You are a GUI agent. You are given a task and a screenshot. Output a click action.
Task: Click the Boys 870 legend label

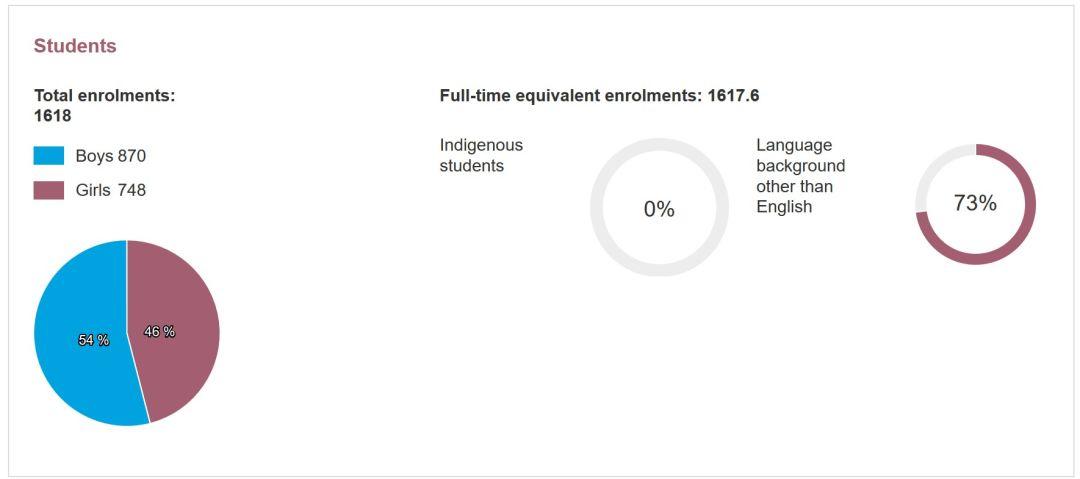(x=111, y=156)
